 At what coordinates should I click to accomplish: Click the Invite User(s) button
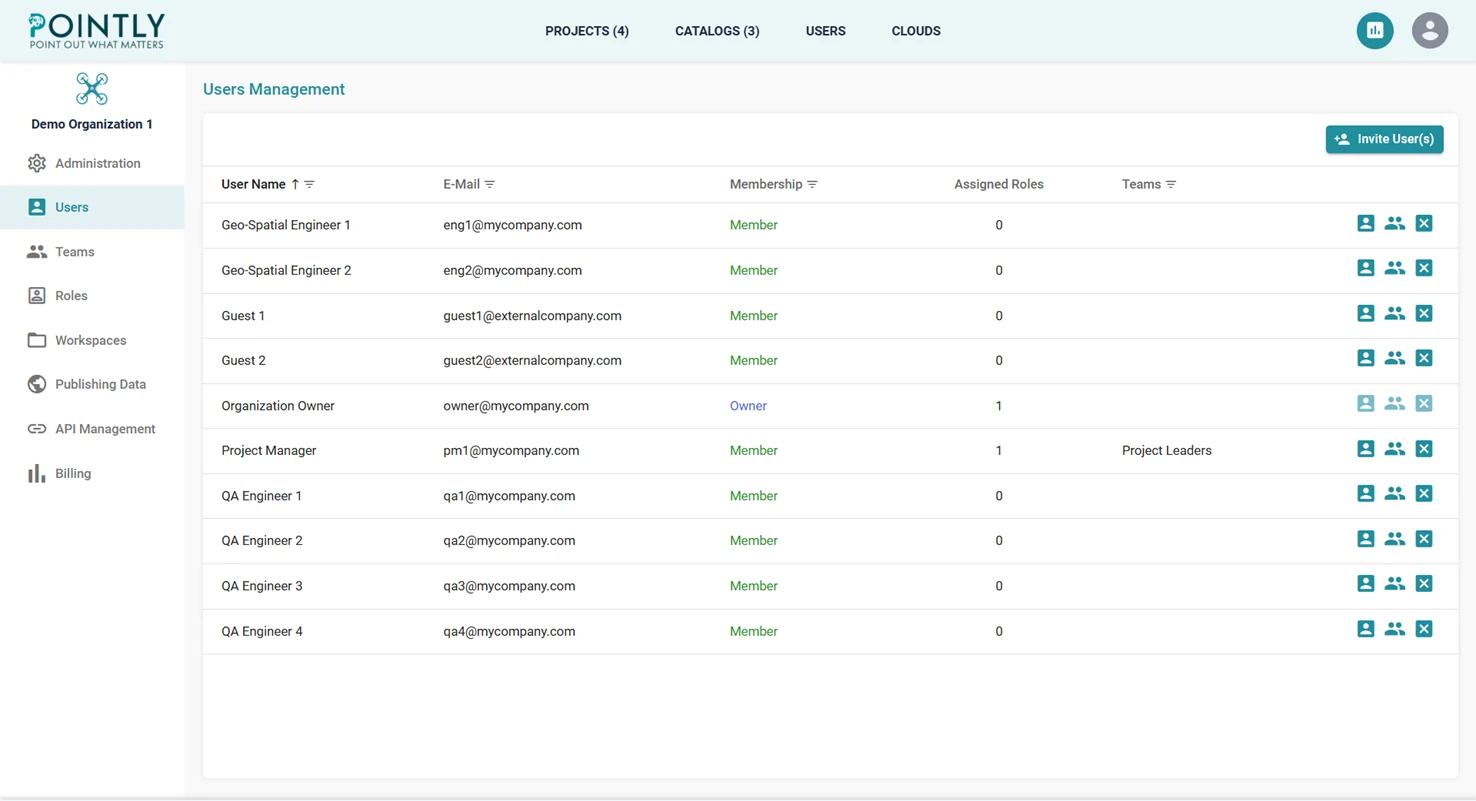1384,139
